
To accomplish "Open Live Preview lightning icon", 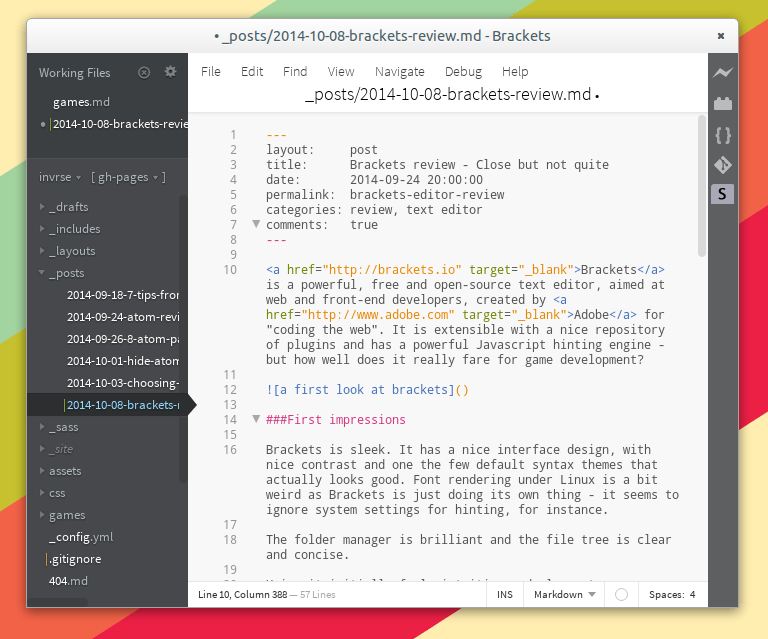I will click(722, 73).
